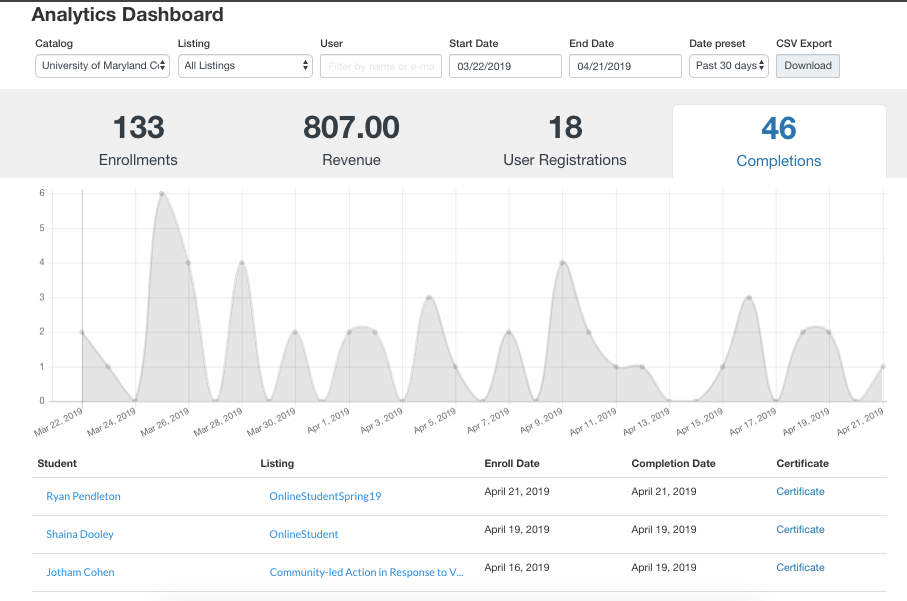This screenshot has height=601, width=907.
Task: Expand the All Listings dropdown
Action: tap(245, 66)
